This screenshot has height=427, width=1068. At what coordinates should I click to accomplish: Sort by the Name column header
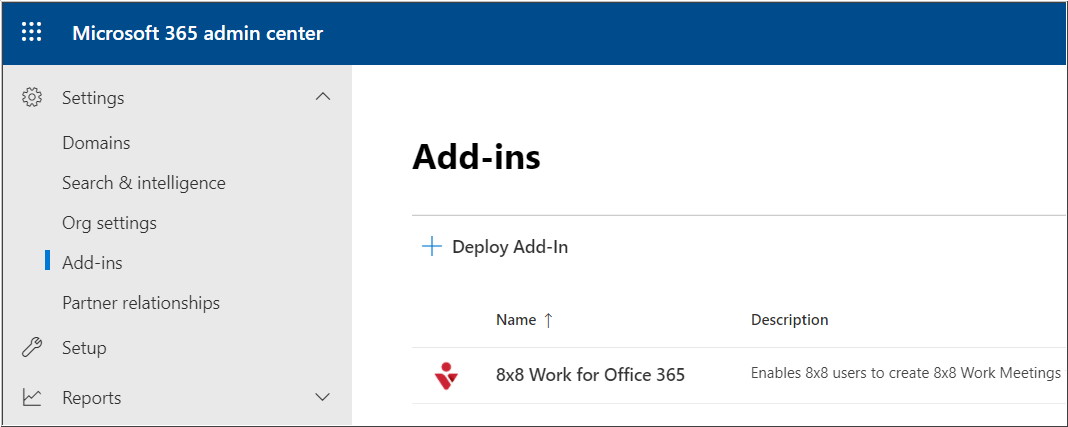click(516, 320)
